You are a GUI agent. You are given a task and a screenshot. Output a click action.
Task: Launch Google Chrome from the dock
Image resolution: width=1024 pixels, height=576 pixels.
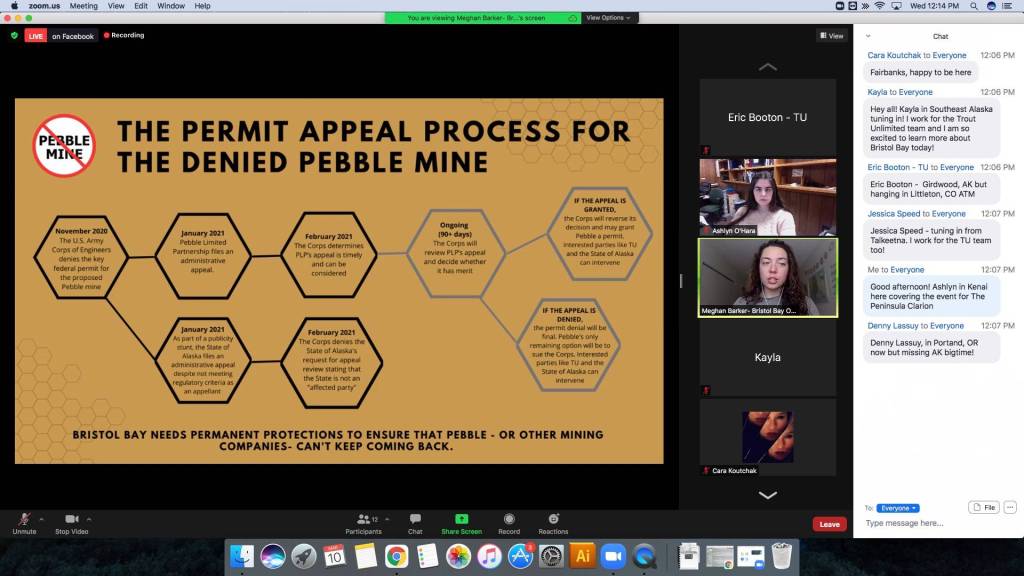[x=396, y=556]
